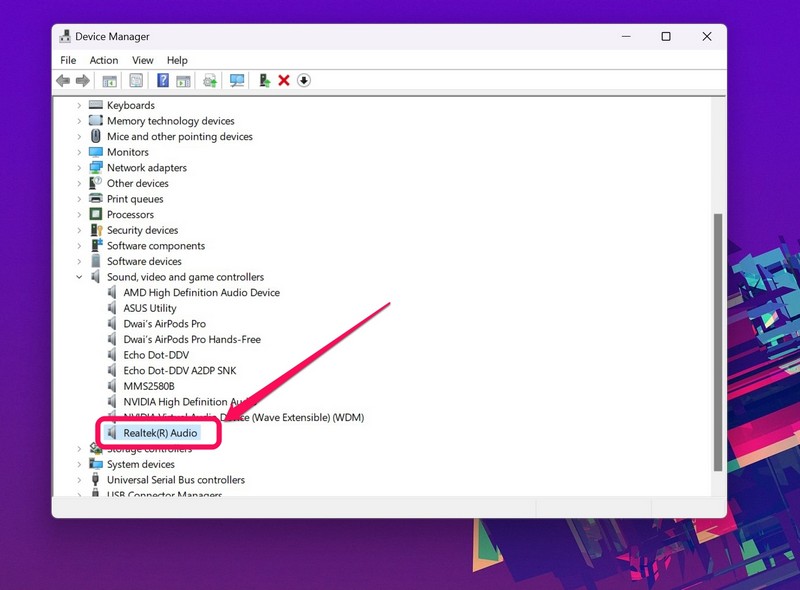The image size is (800, 590).
Task: Click the Back arrow in toolbar
Action: [x=63, y=81]
